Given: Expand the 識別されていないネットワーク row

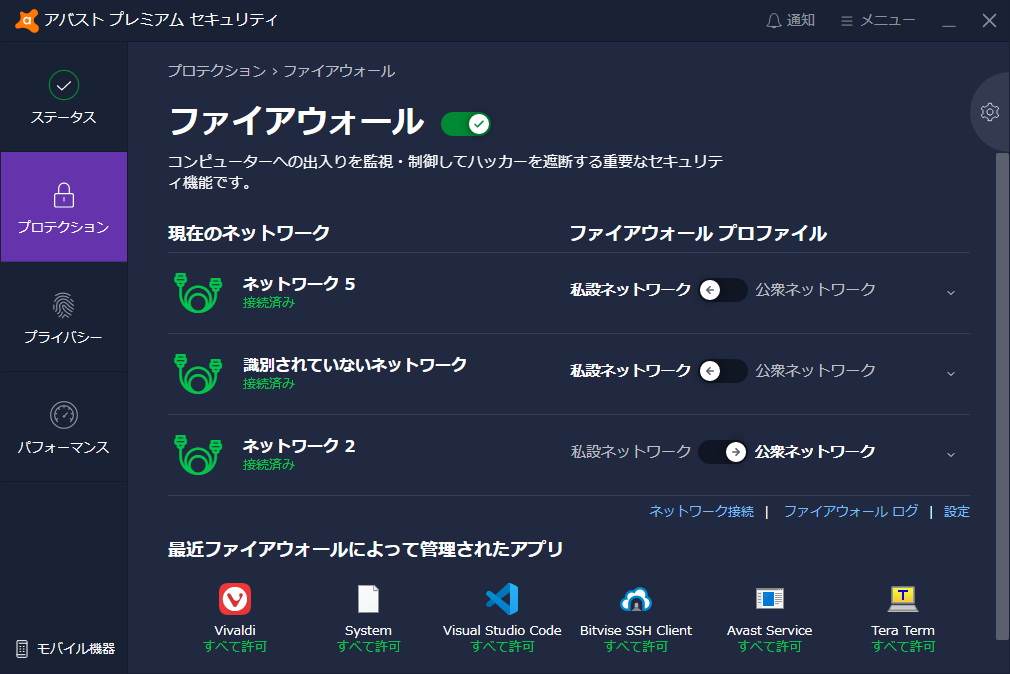Looking at the screenshot, I should [x=951, y=373].
